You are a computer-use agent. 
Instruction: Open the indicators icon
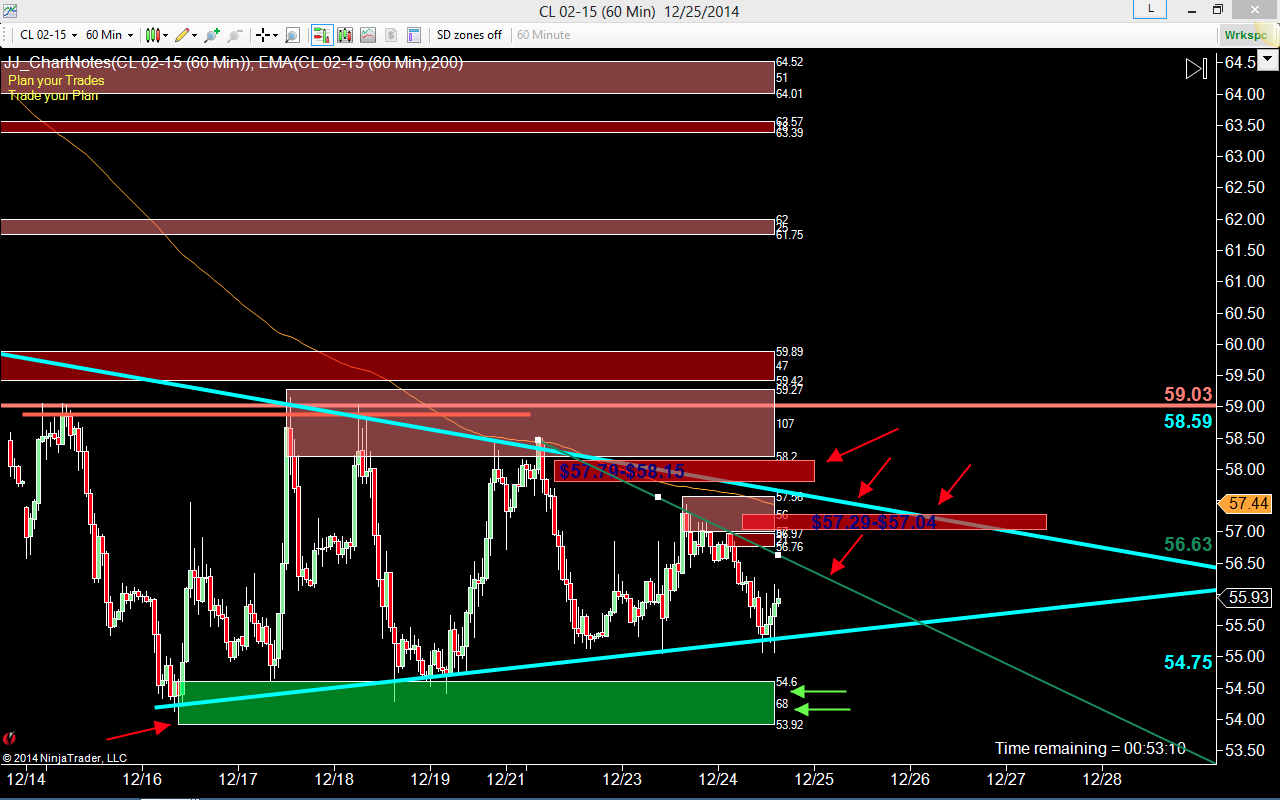368,35
